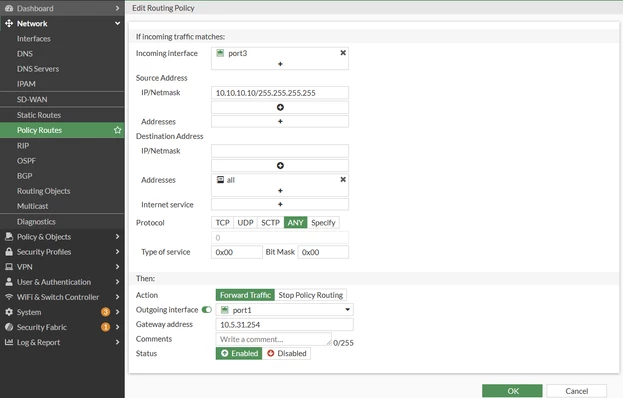Screen dimensions: 623x398
Task: Click the Type of service field
Action: click(x=237, y=252)
